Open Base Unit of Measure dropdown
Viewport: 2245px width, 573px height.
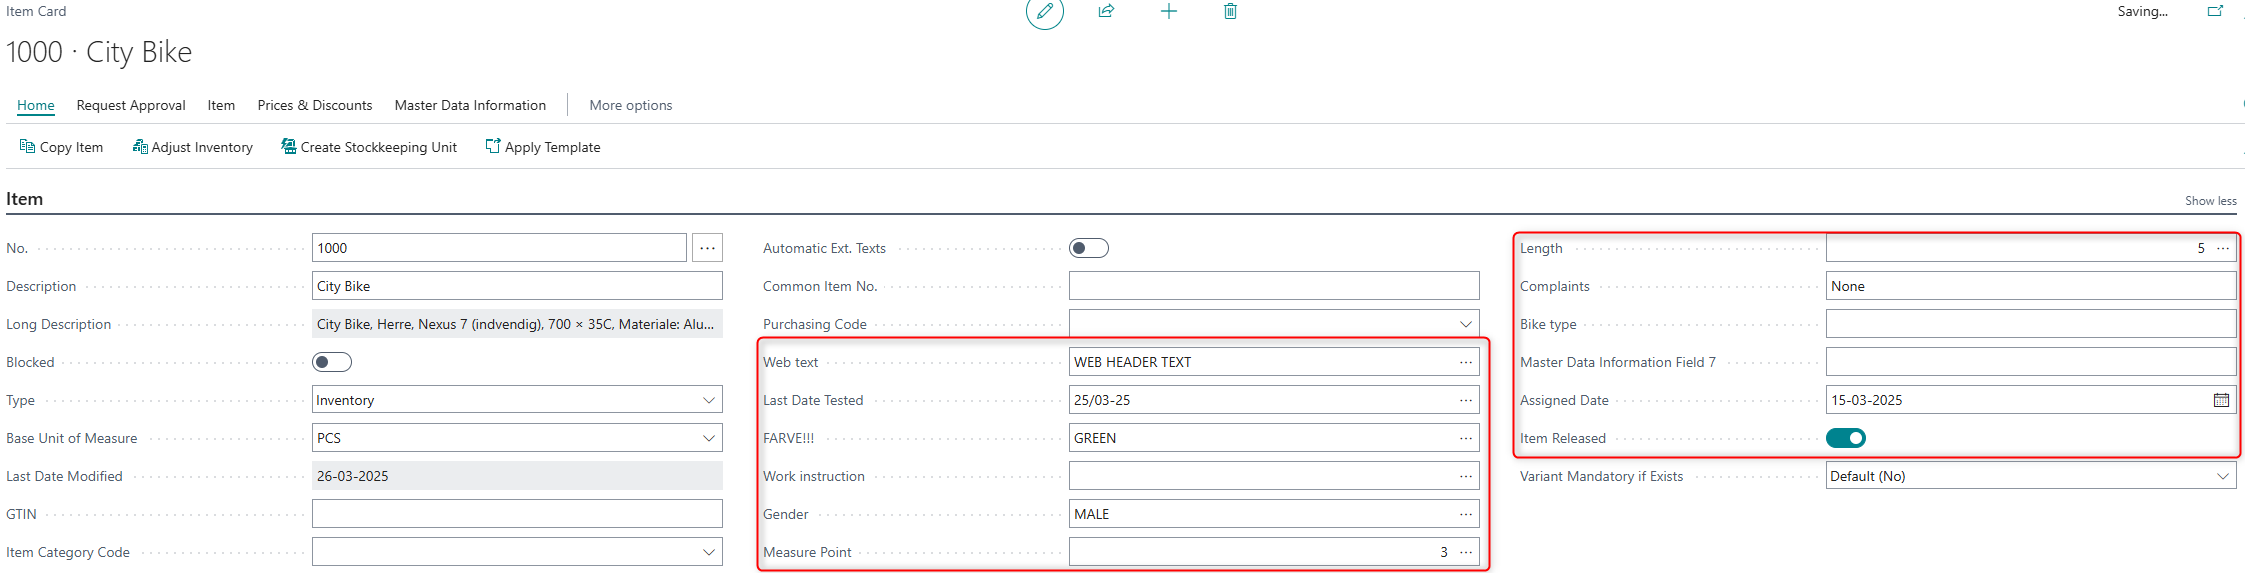708,438
